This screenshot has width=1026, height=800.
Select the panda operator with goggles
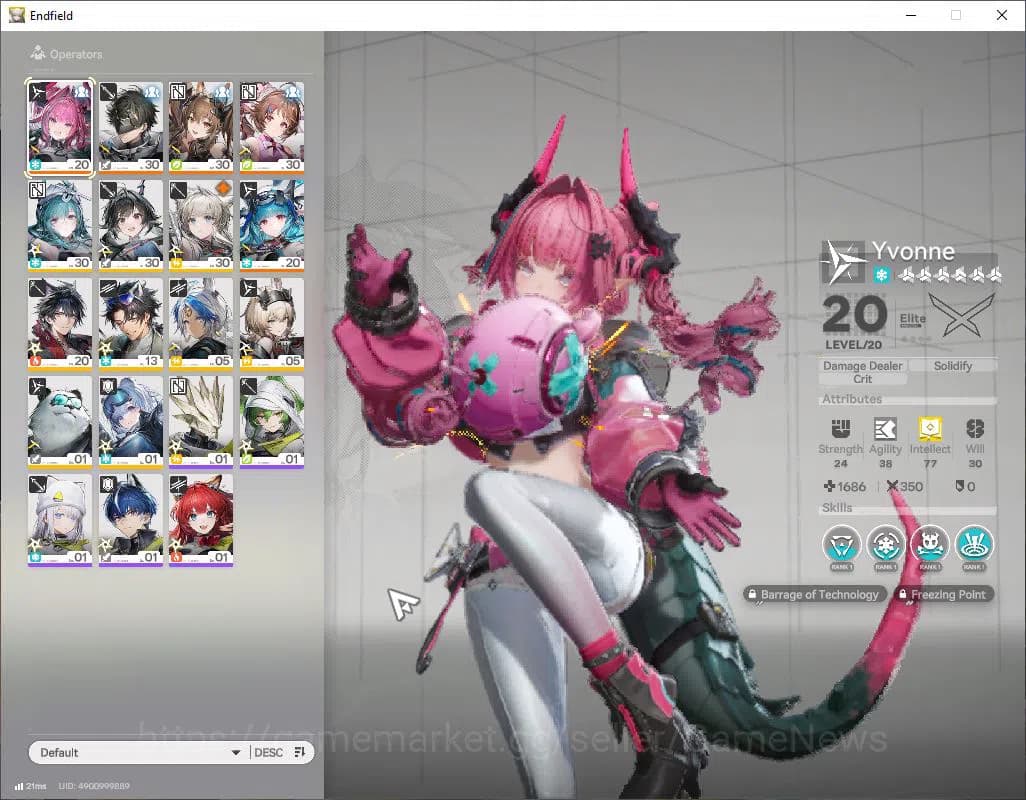point(60,422)
